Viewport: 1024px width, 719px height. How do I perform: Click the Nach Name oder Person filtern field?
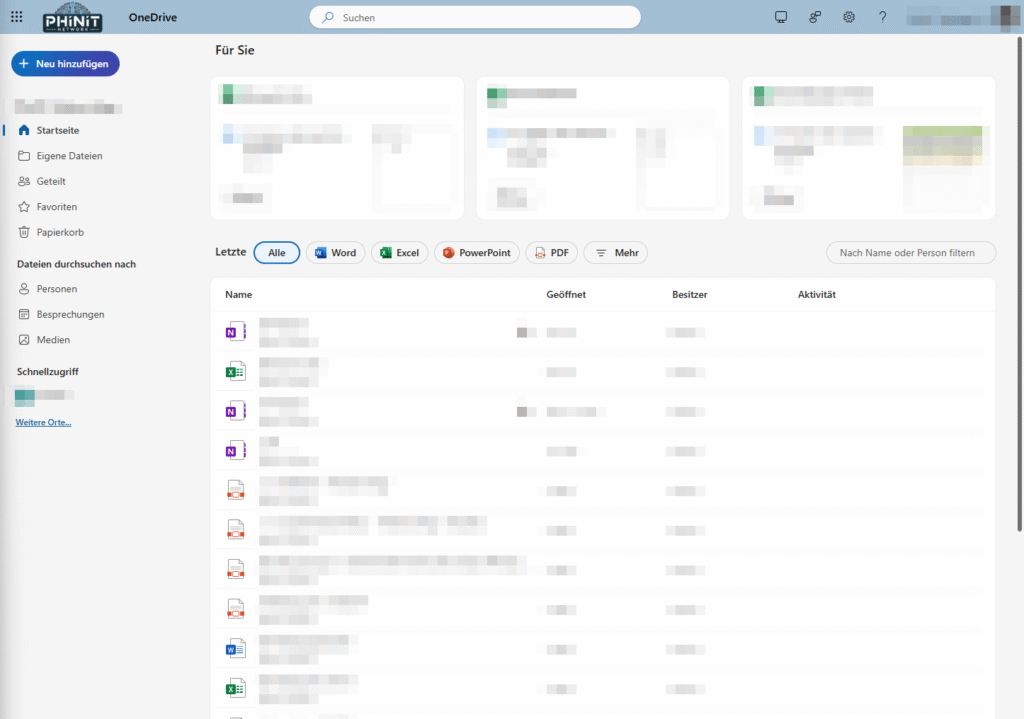pos(910,252)
